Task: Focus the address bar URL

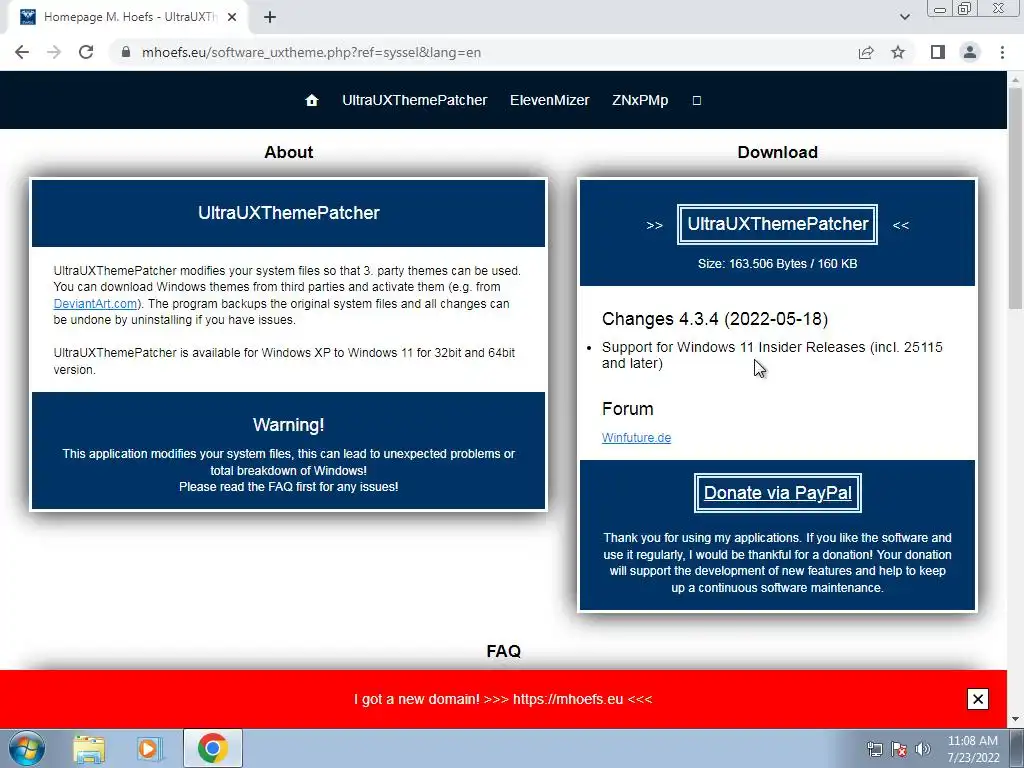Action: (312, 52)
